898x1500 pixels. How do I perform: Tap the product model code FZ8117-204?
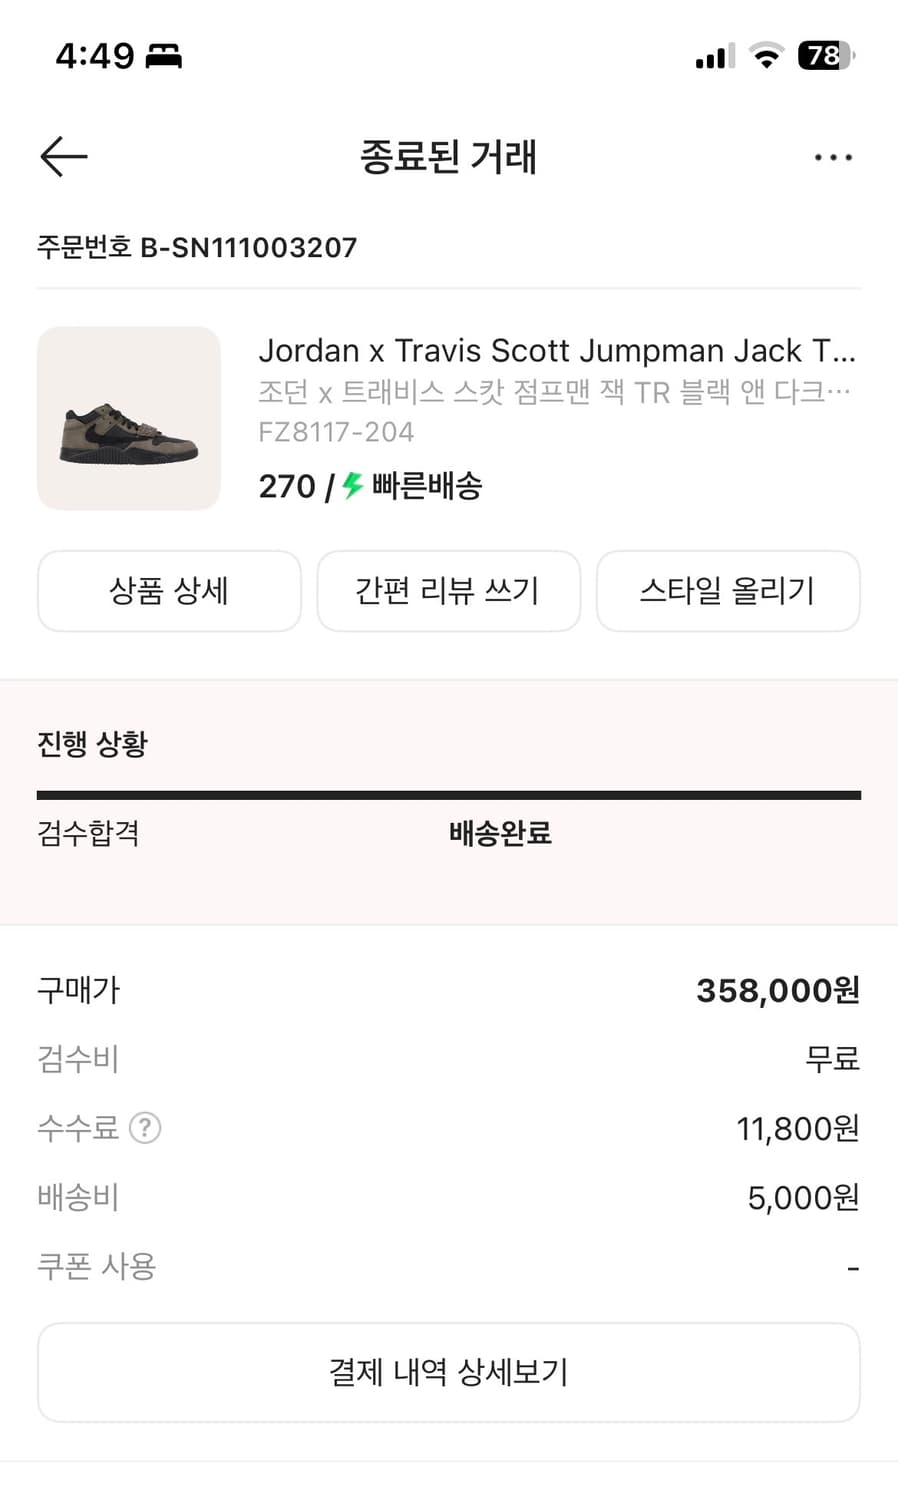(336, 432)
